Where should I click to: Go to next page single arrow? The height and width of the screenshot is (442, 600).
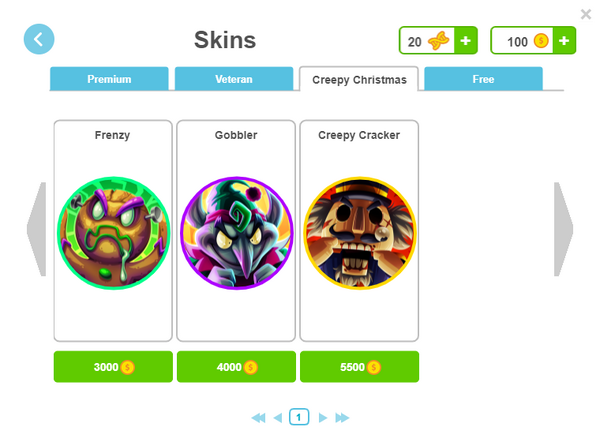coord(323,418)
